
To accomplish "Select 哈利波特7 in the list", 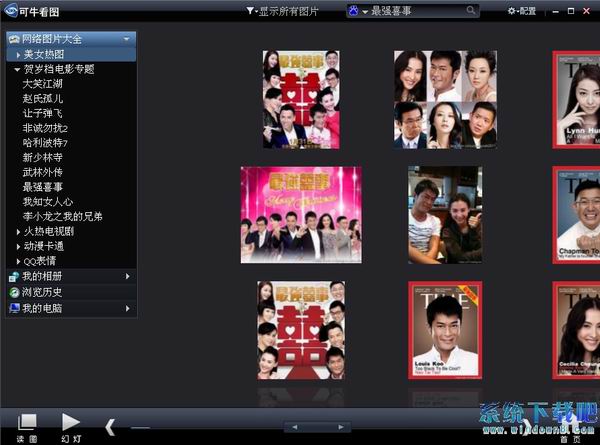I will pos(45,143).
